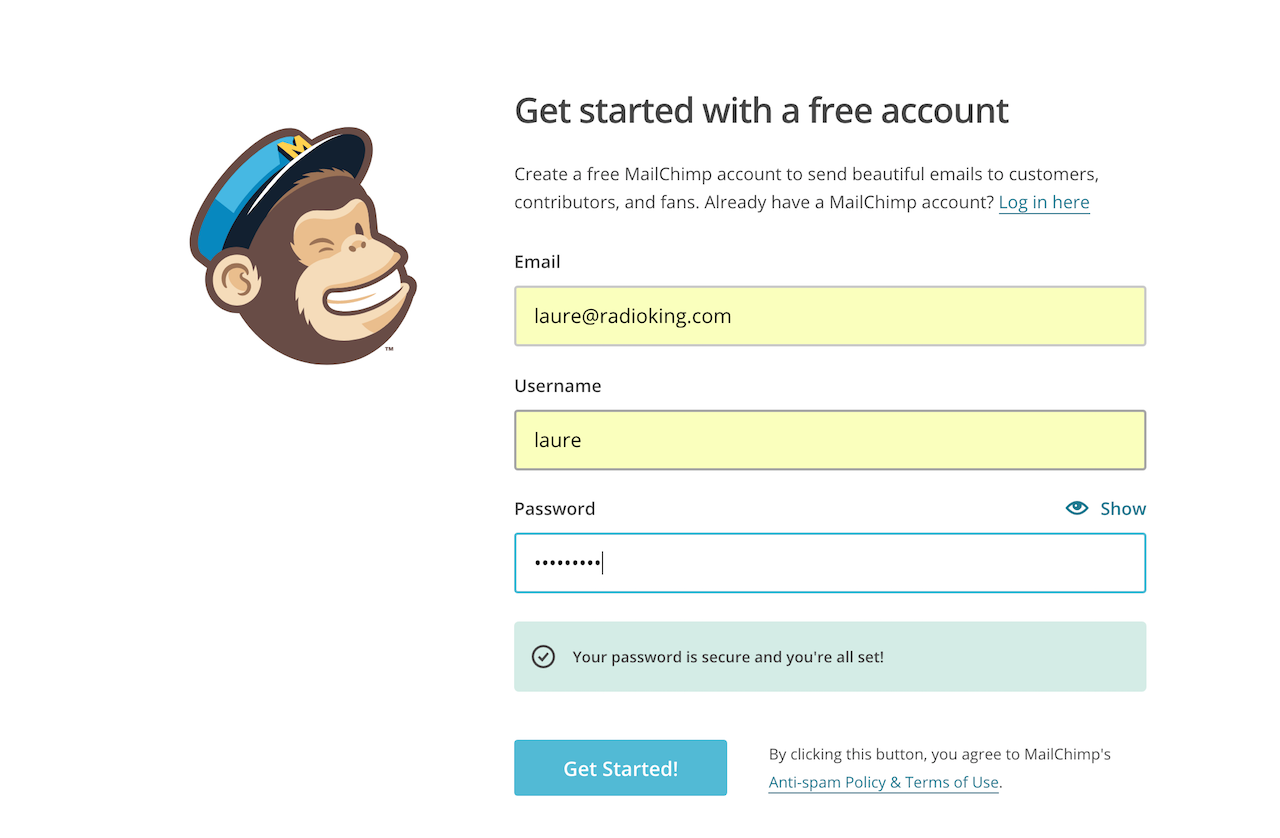
Task: Click the trademark symbol below the chimp logo
Action: [x=389, y=350]
